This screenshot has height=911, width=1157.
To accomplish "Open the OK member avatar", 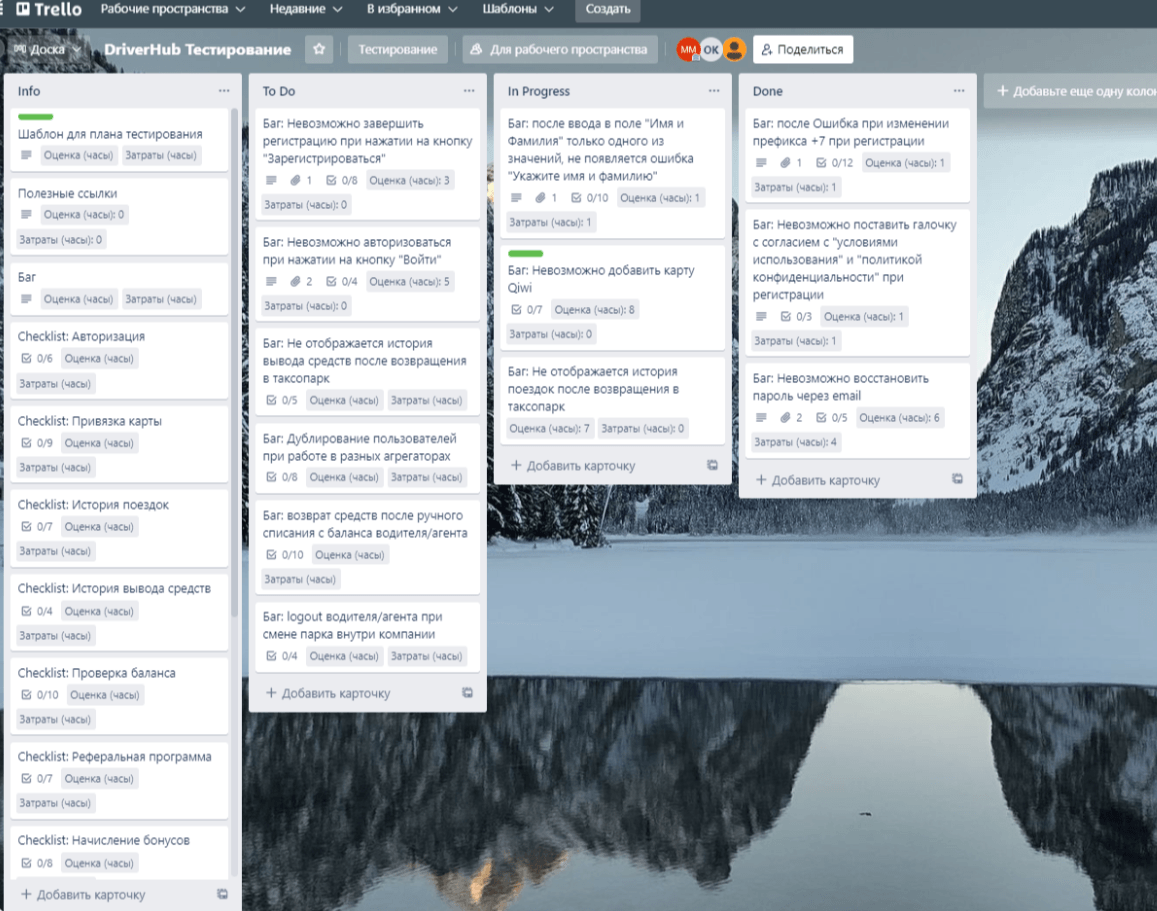I will [x=711, y=49].
